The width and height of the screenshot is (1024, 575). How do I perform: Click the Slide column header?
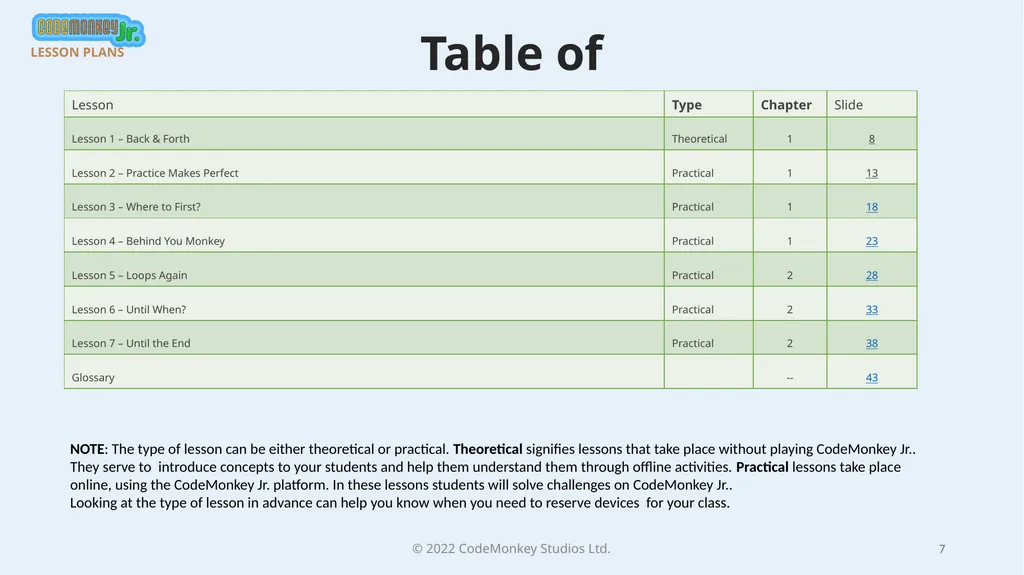pos(848,105)
